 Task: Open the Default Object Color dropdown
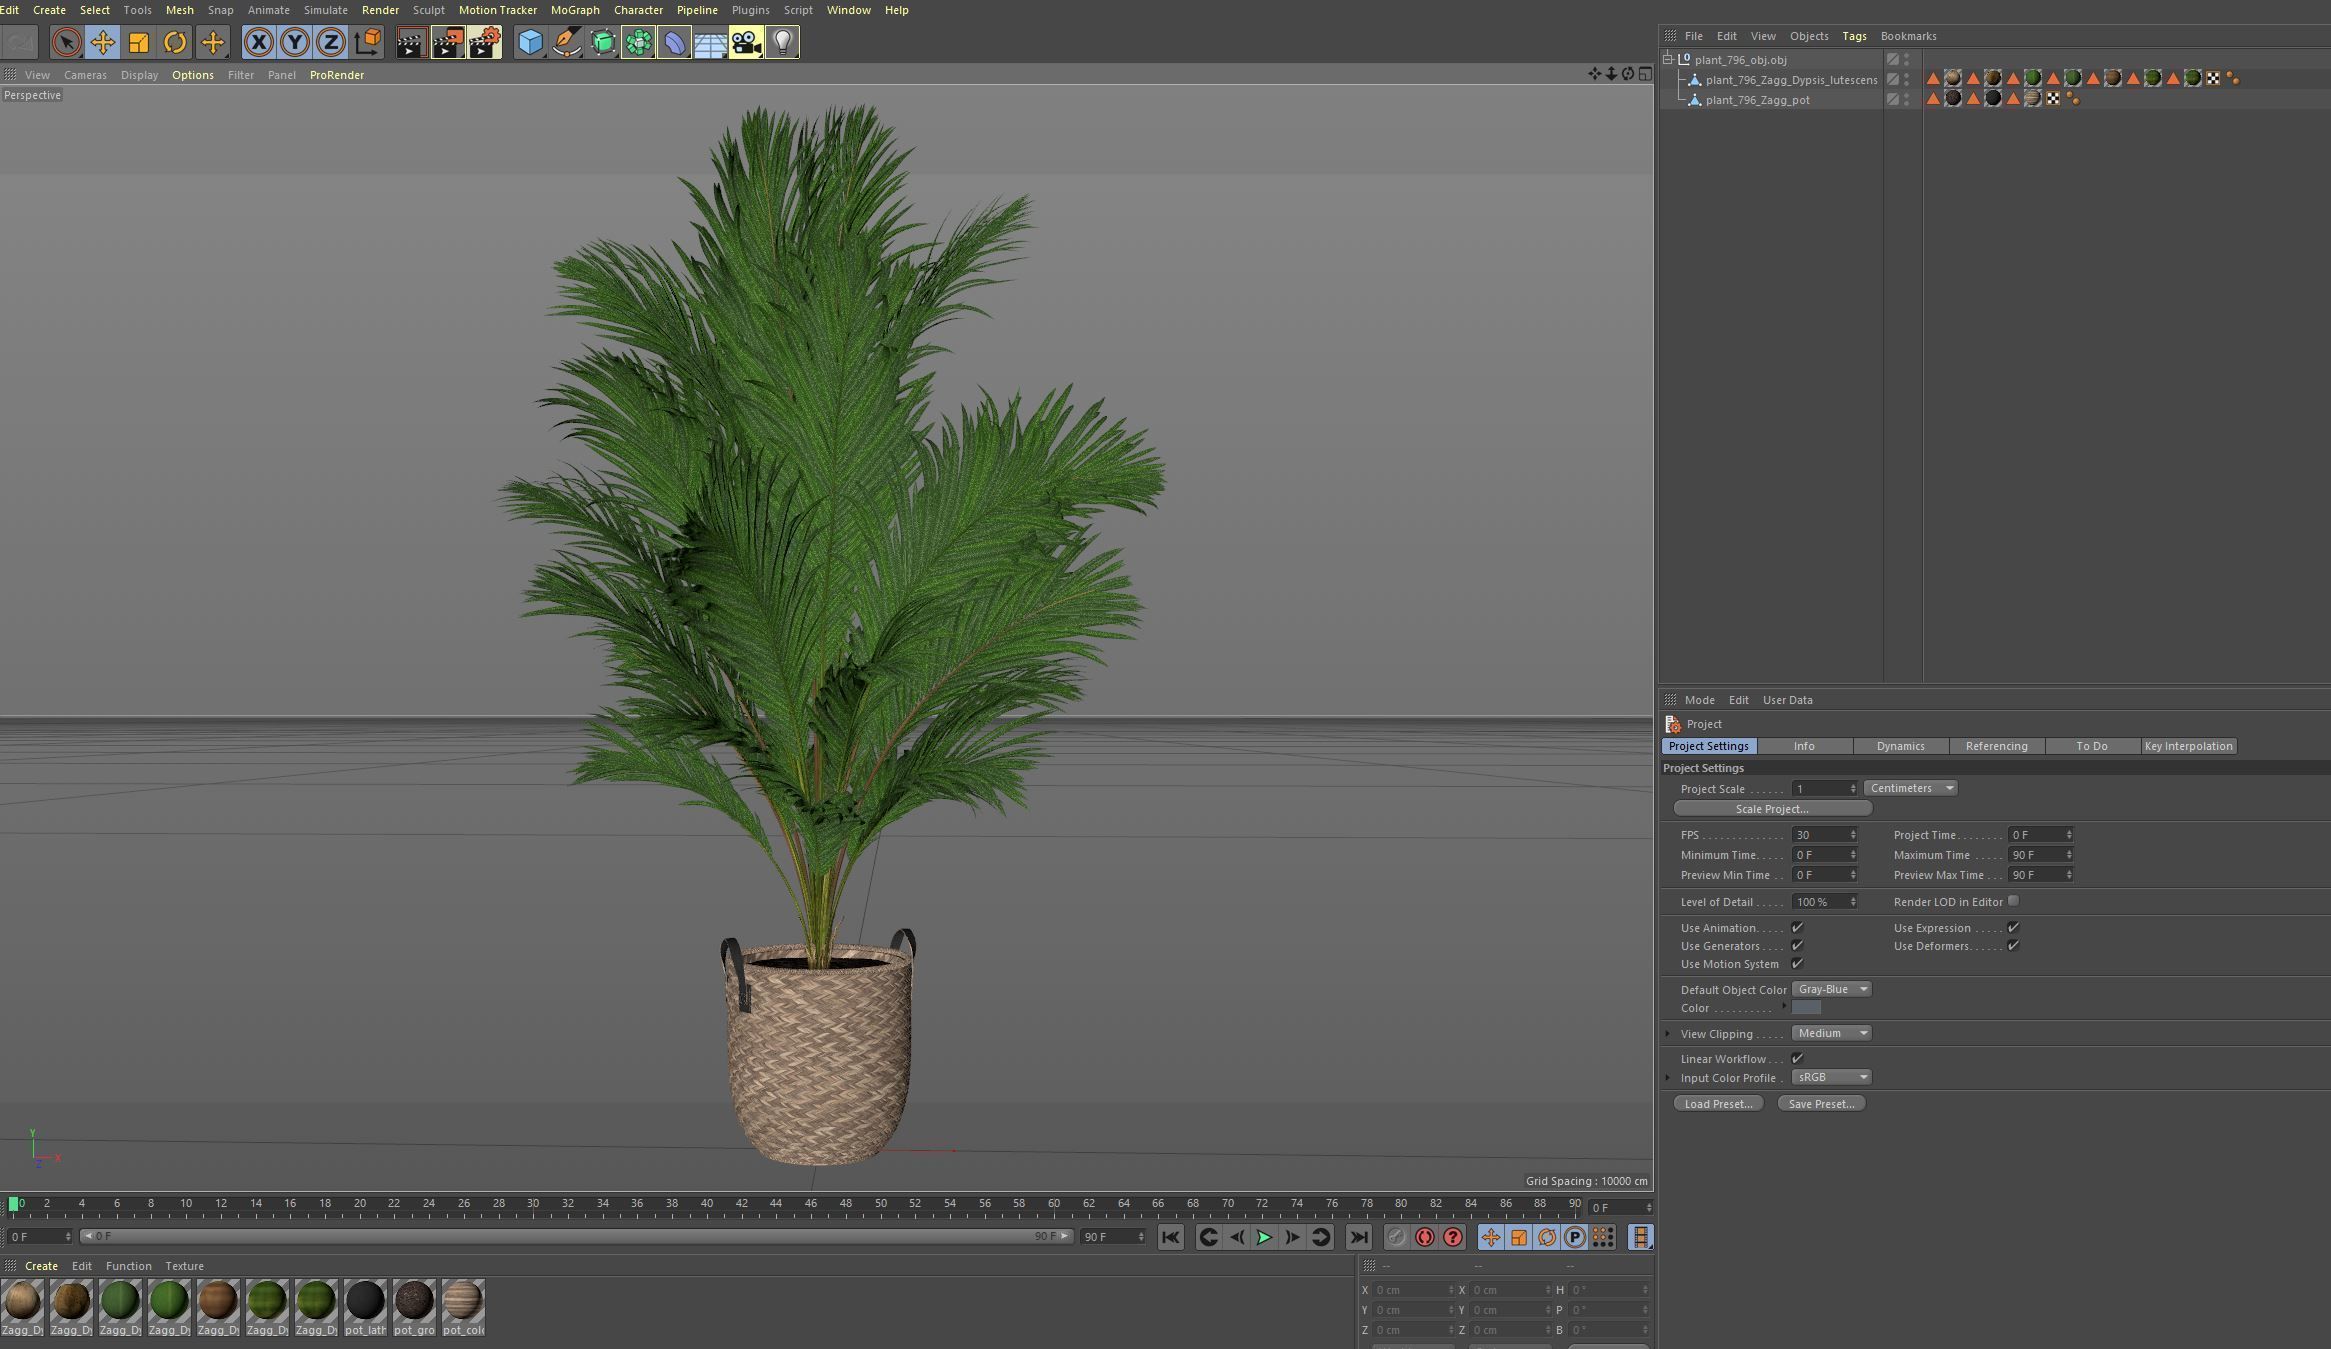pyautogui.click(x=1831, y=988)
